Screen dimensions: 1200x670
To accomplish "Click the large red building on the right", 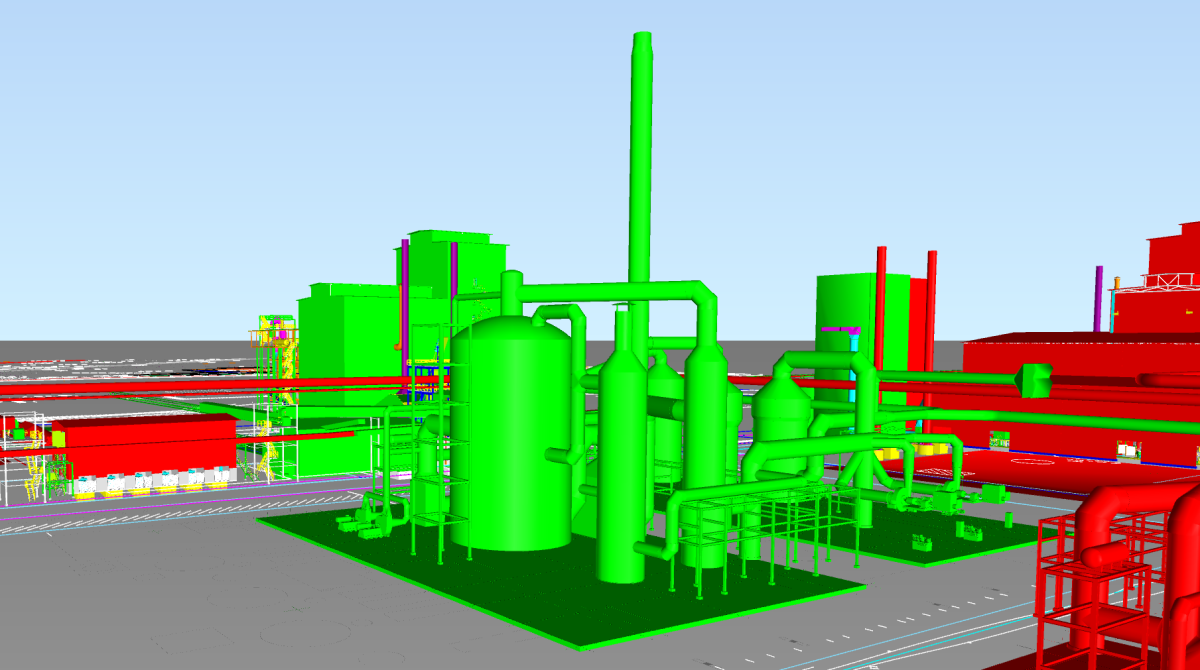I will pyautogui.click(x=1080, y=400).
